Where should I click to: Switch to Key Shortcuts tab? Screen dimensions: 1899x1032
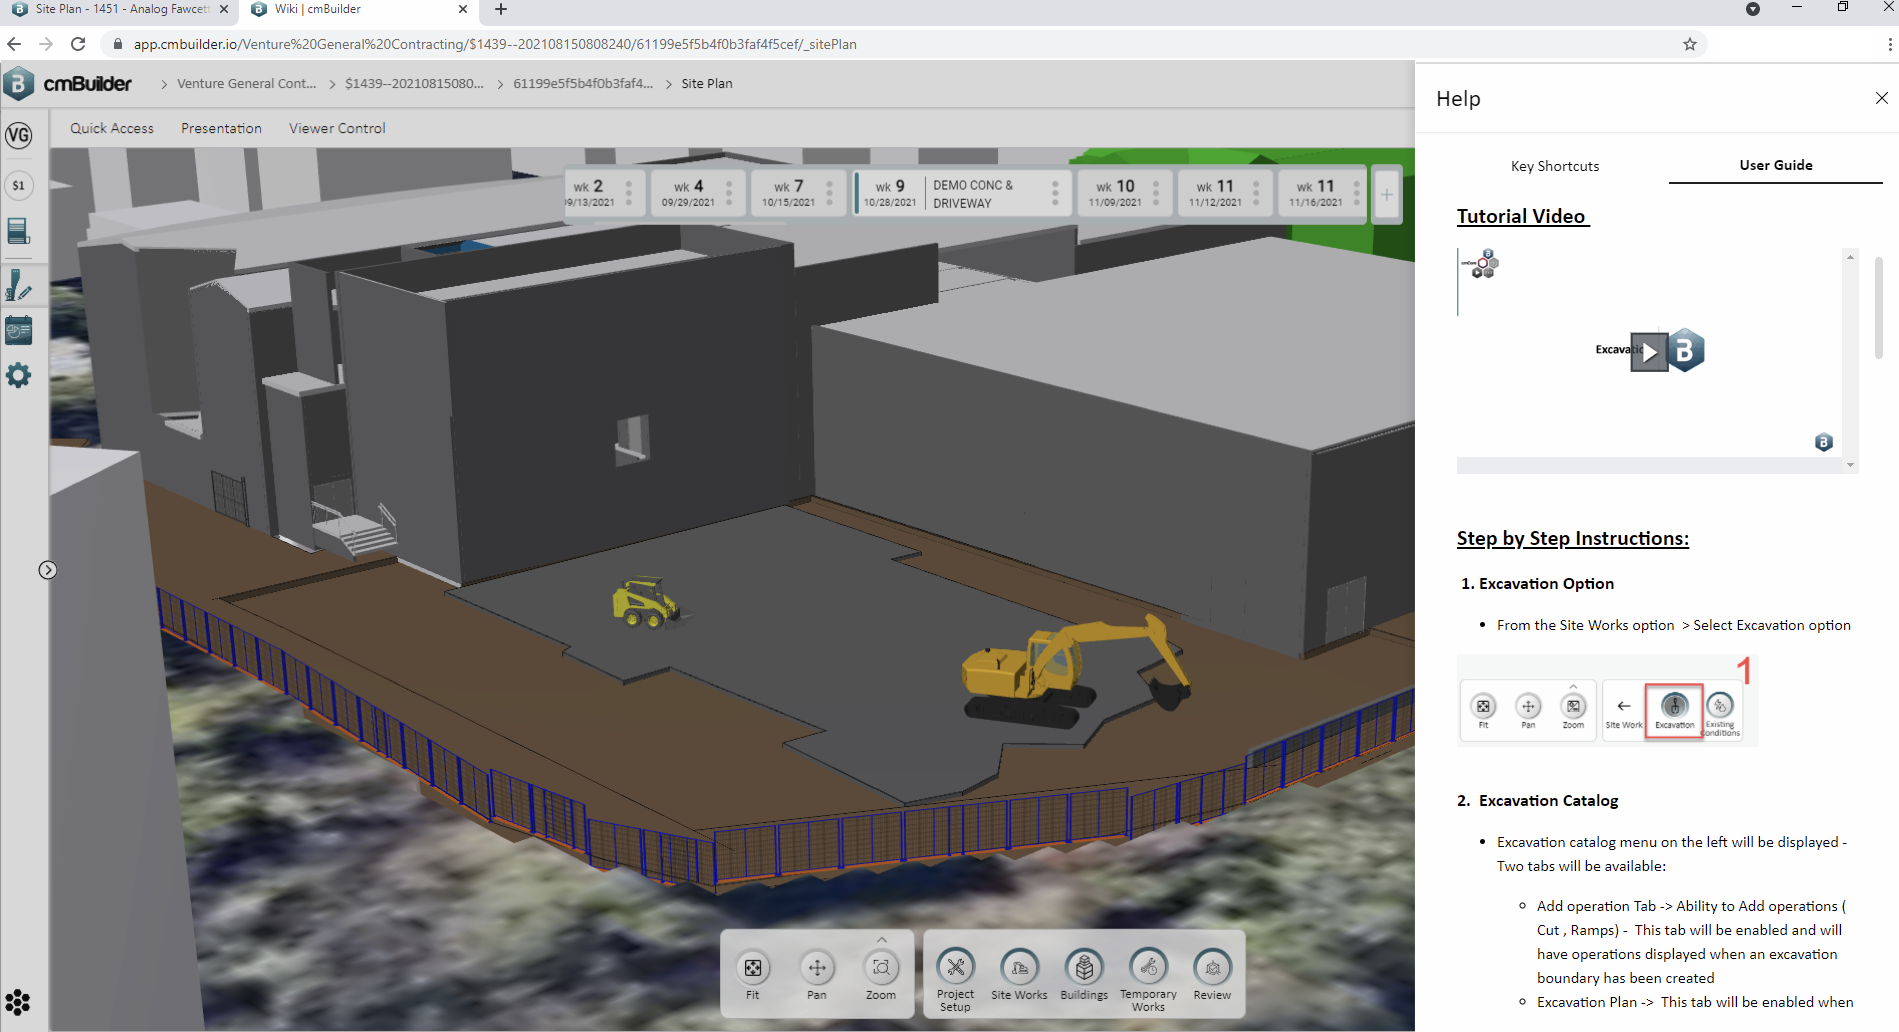(1555, 166)
